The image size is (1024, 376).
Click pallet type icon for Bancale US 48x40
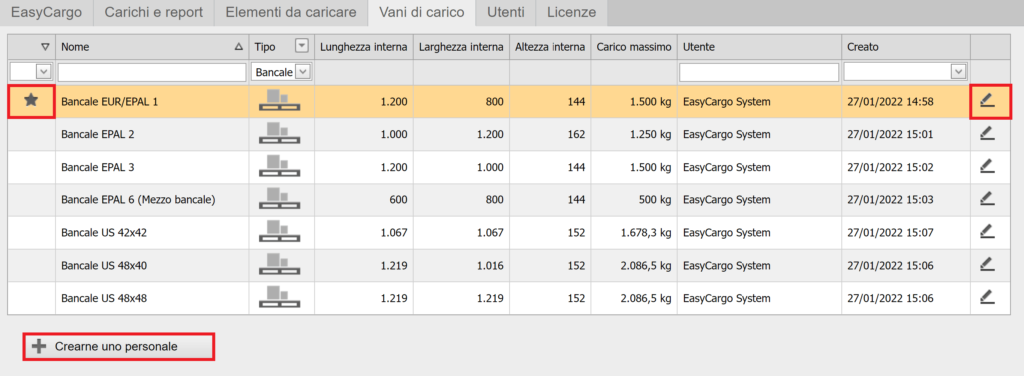click(x=280, y=264)
